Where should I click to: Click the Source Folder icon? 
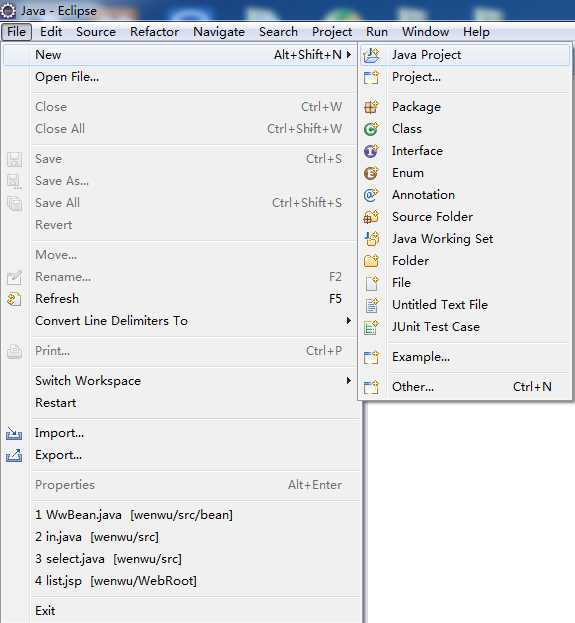(371, 217)
